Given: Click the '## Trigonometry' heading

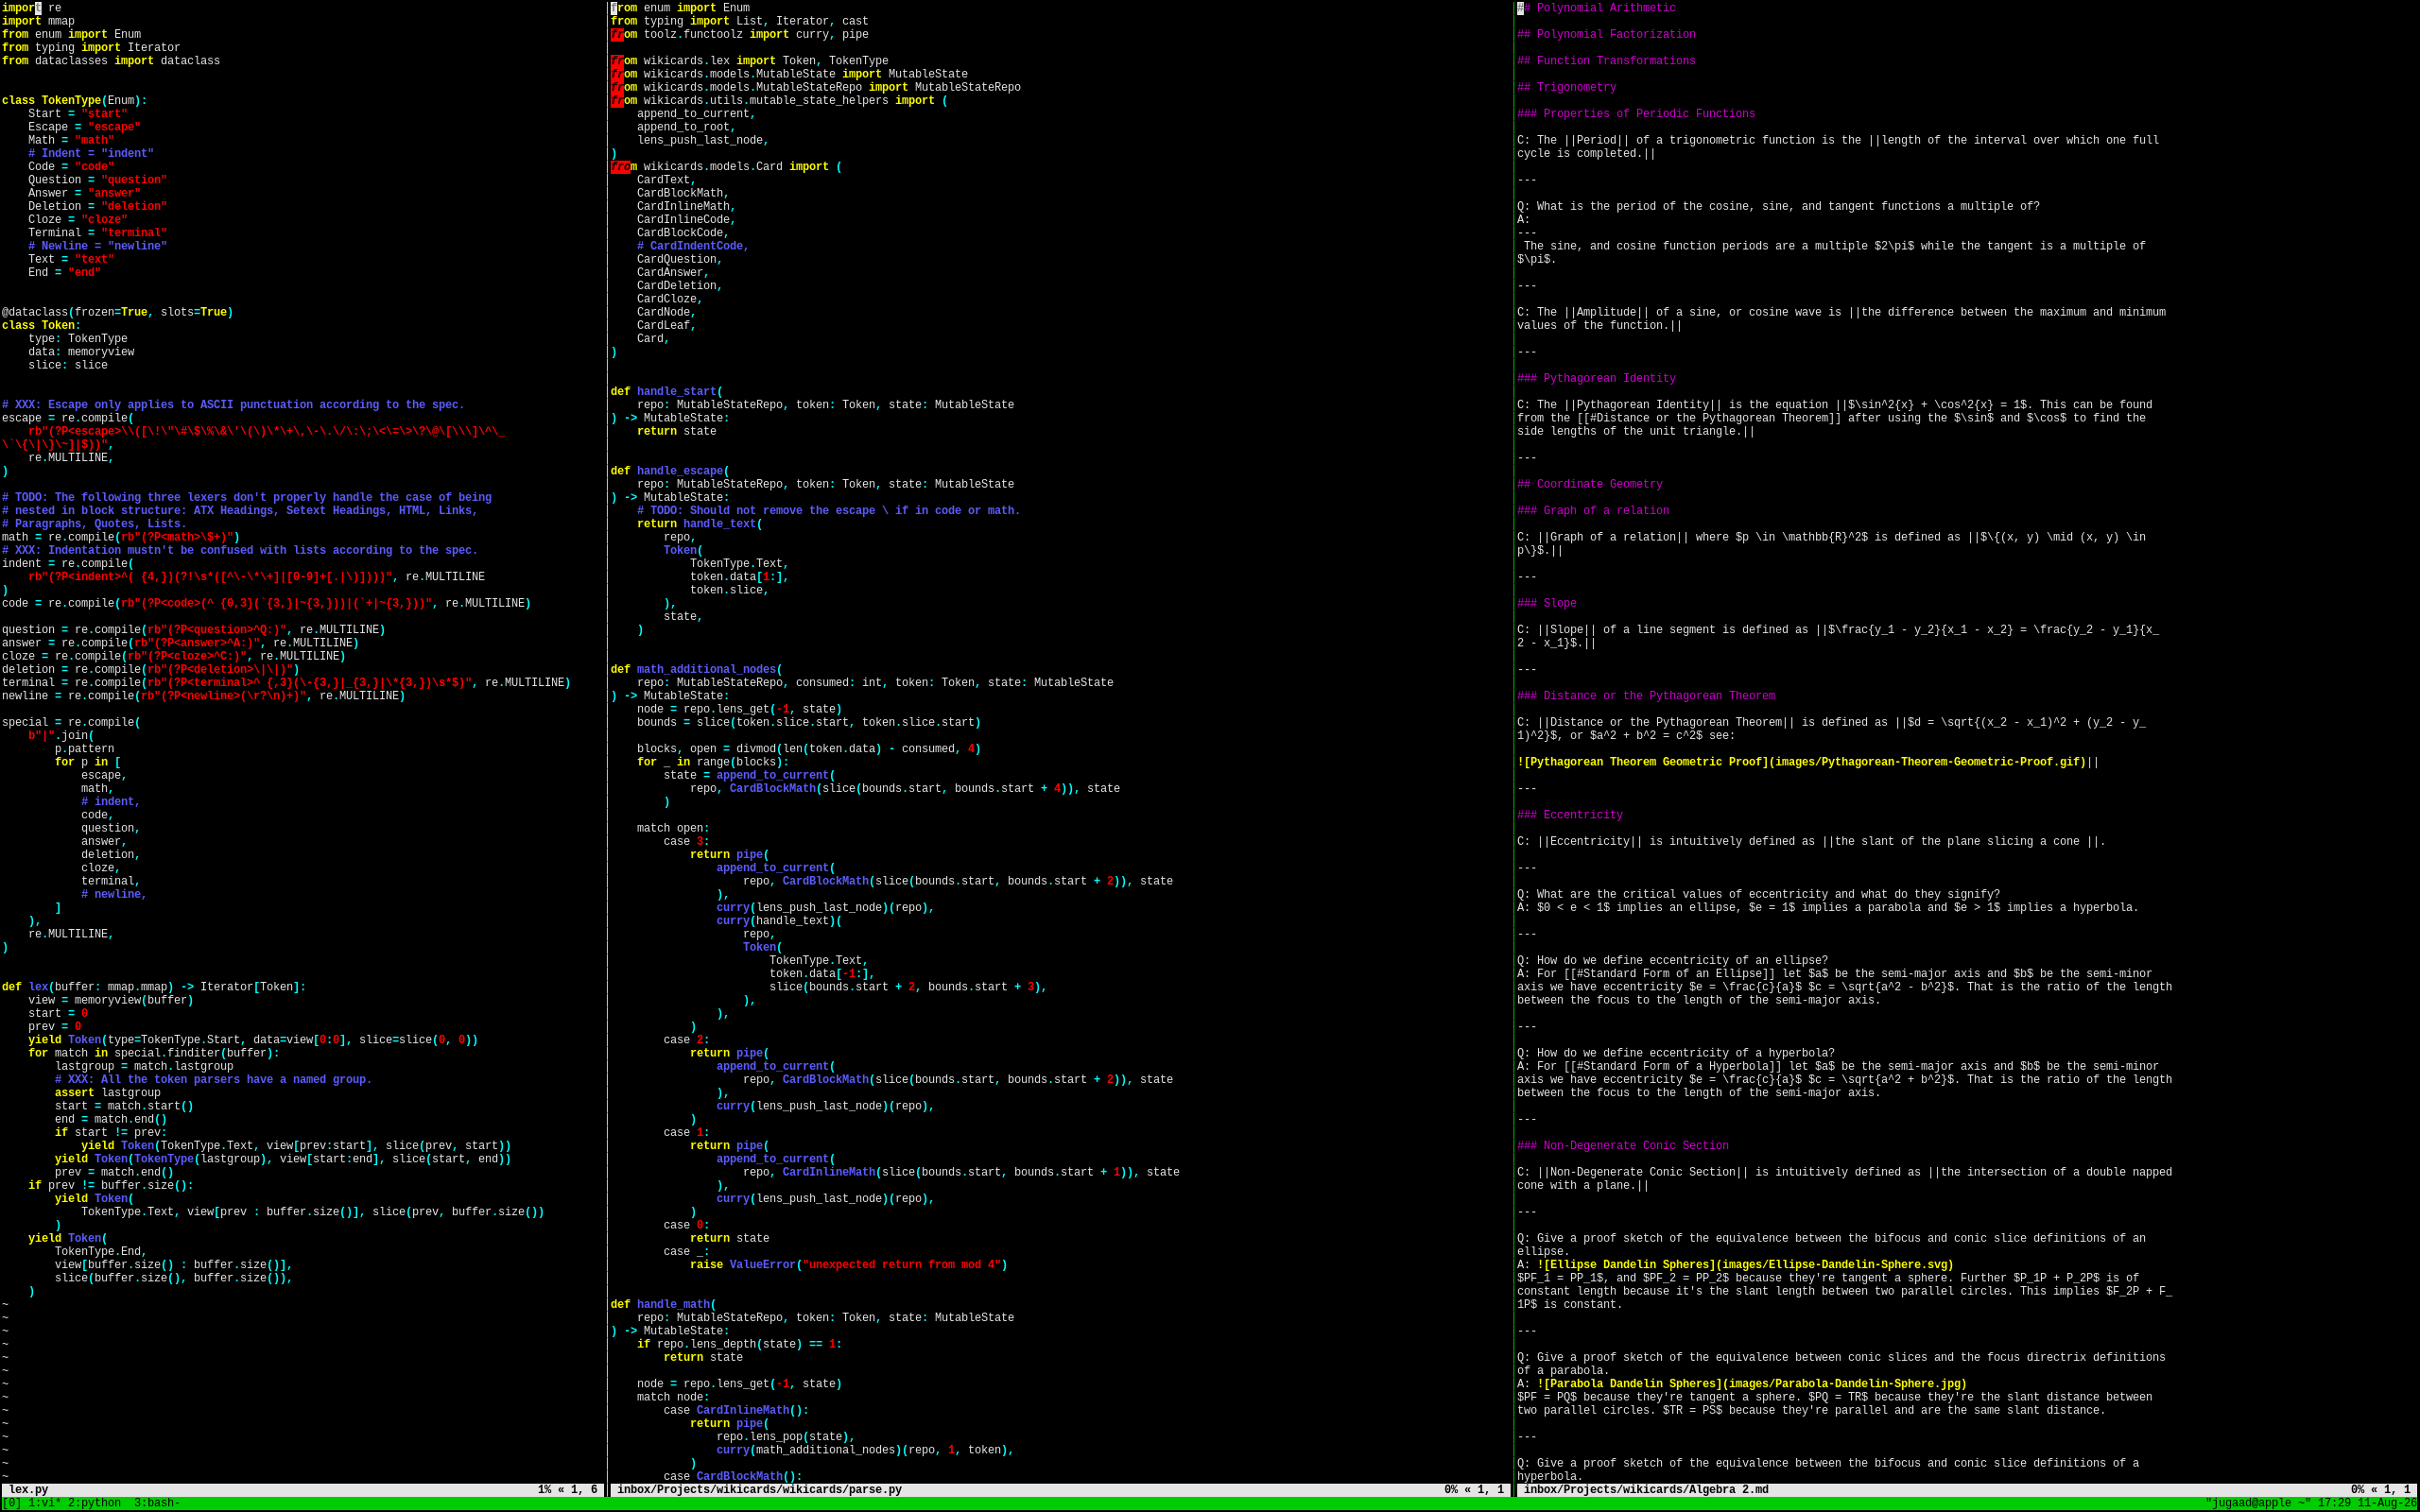Looking at the screenshot, I should click(1567, 88).
